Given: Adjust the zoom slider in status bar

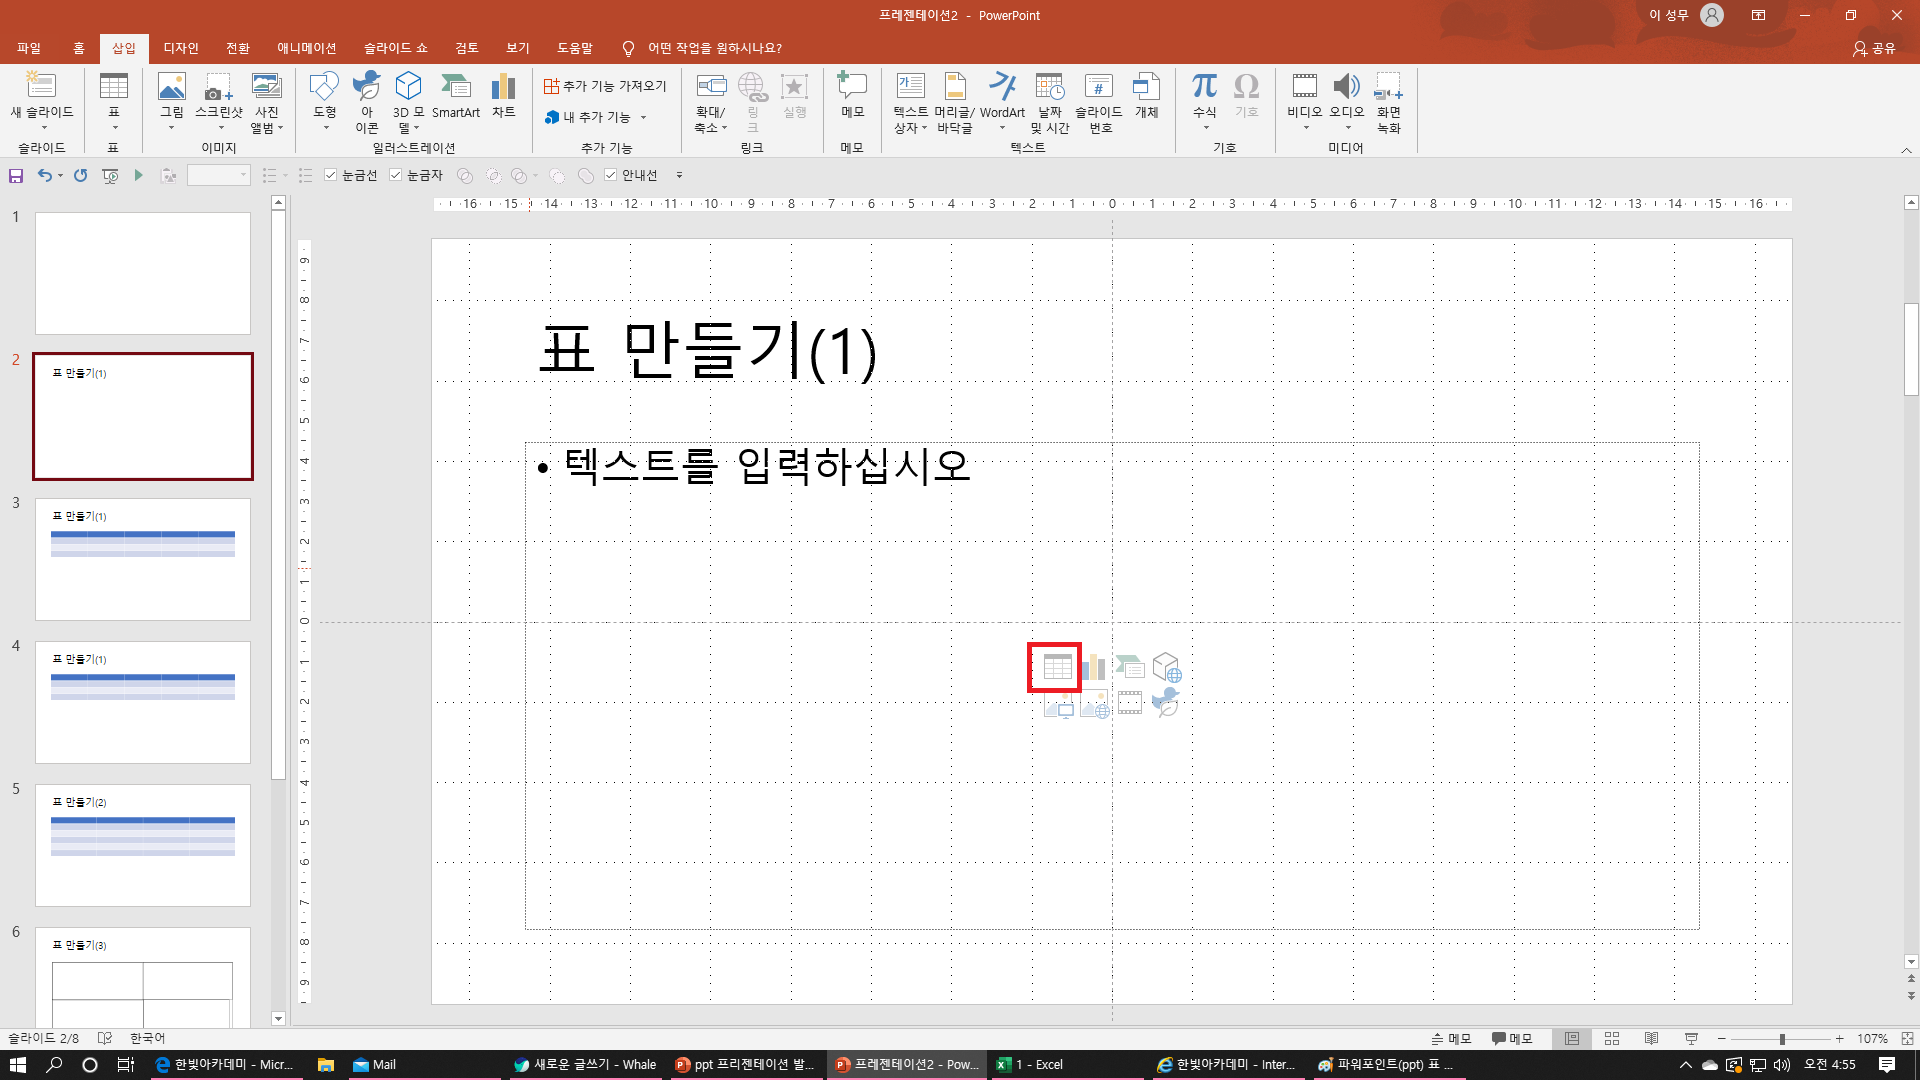Looking at the screenshot, I should click(1782, 1039).
